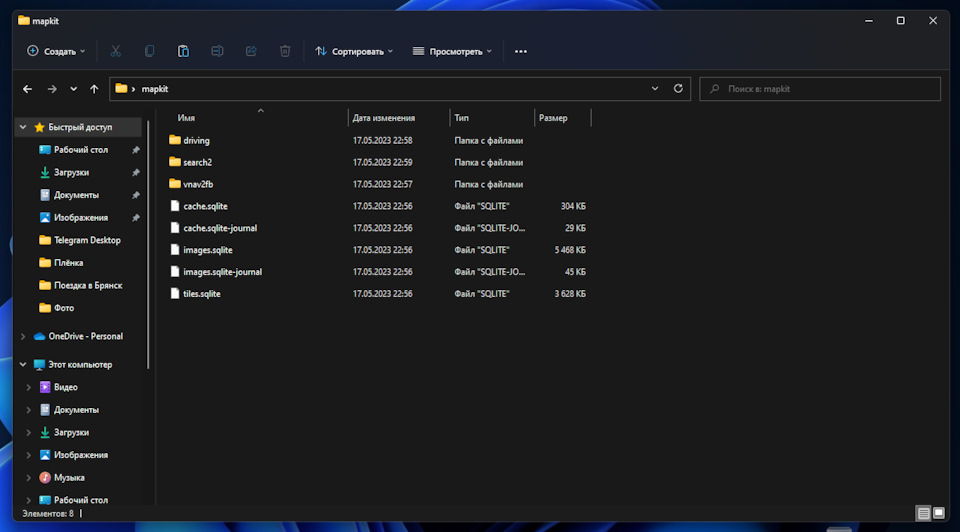Open Фото folder in sidebar
960x532 pixels.
64,309
